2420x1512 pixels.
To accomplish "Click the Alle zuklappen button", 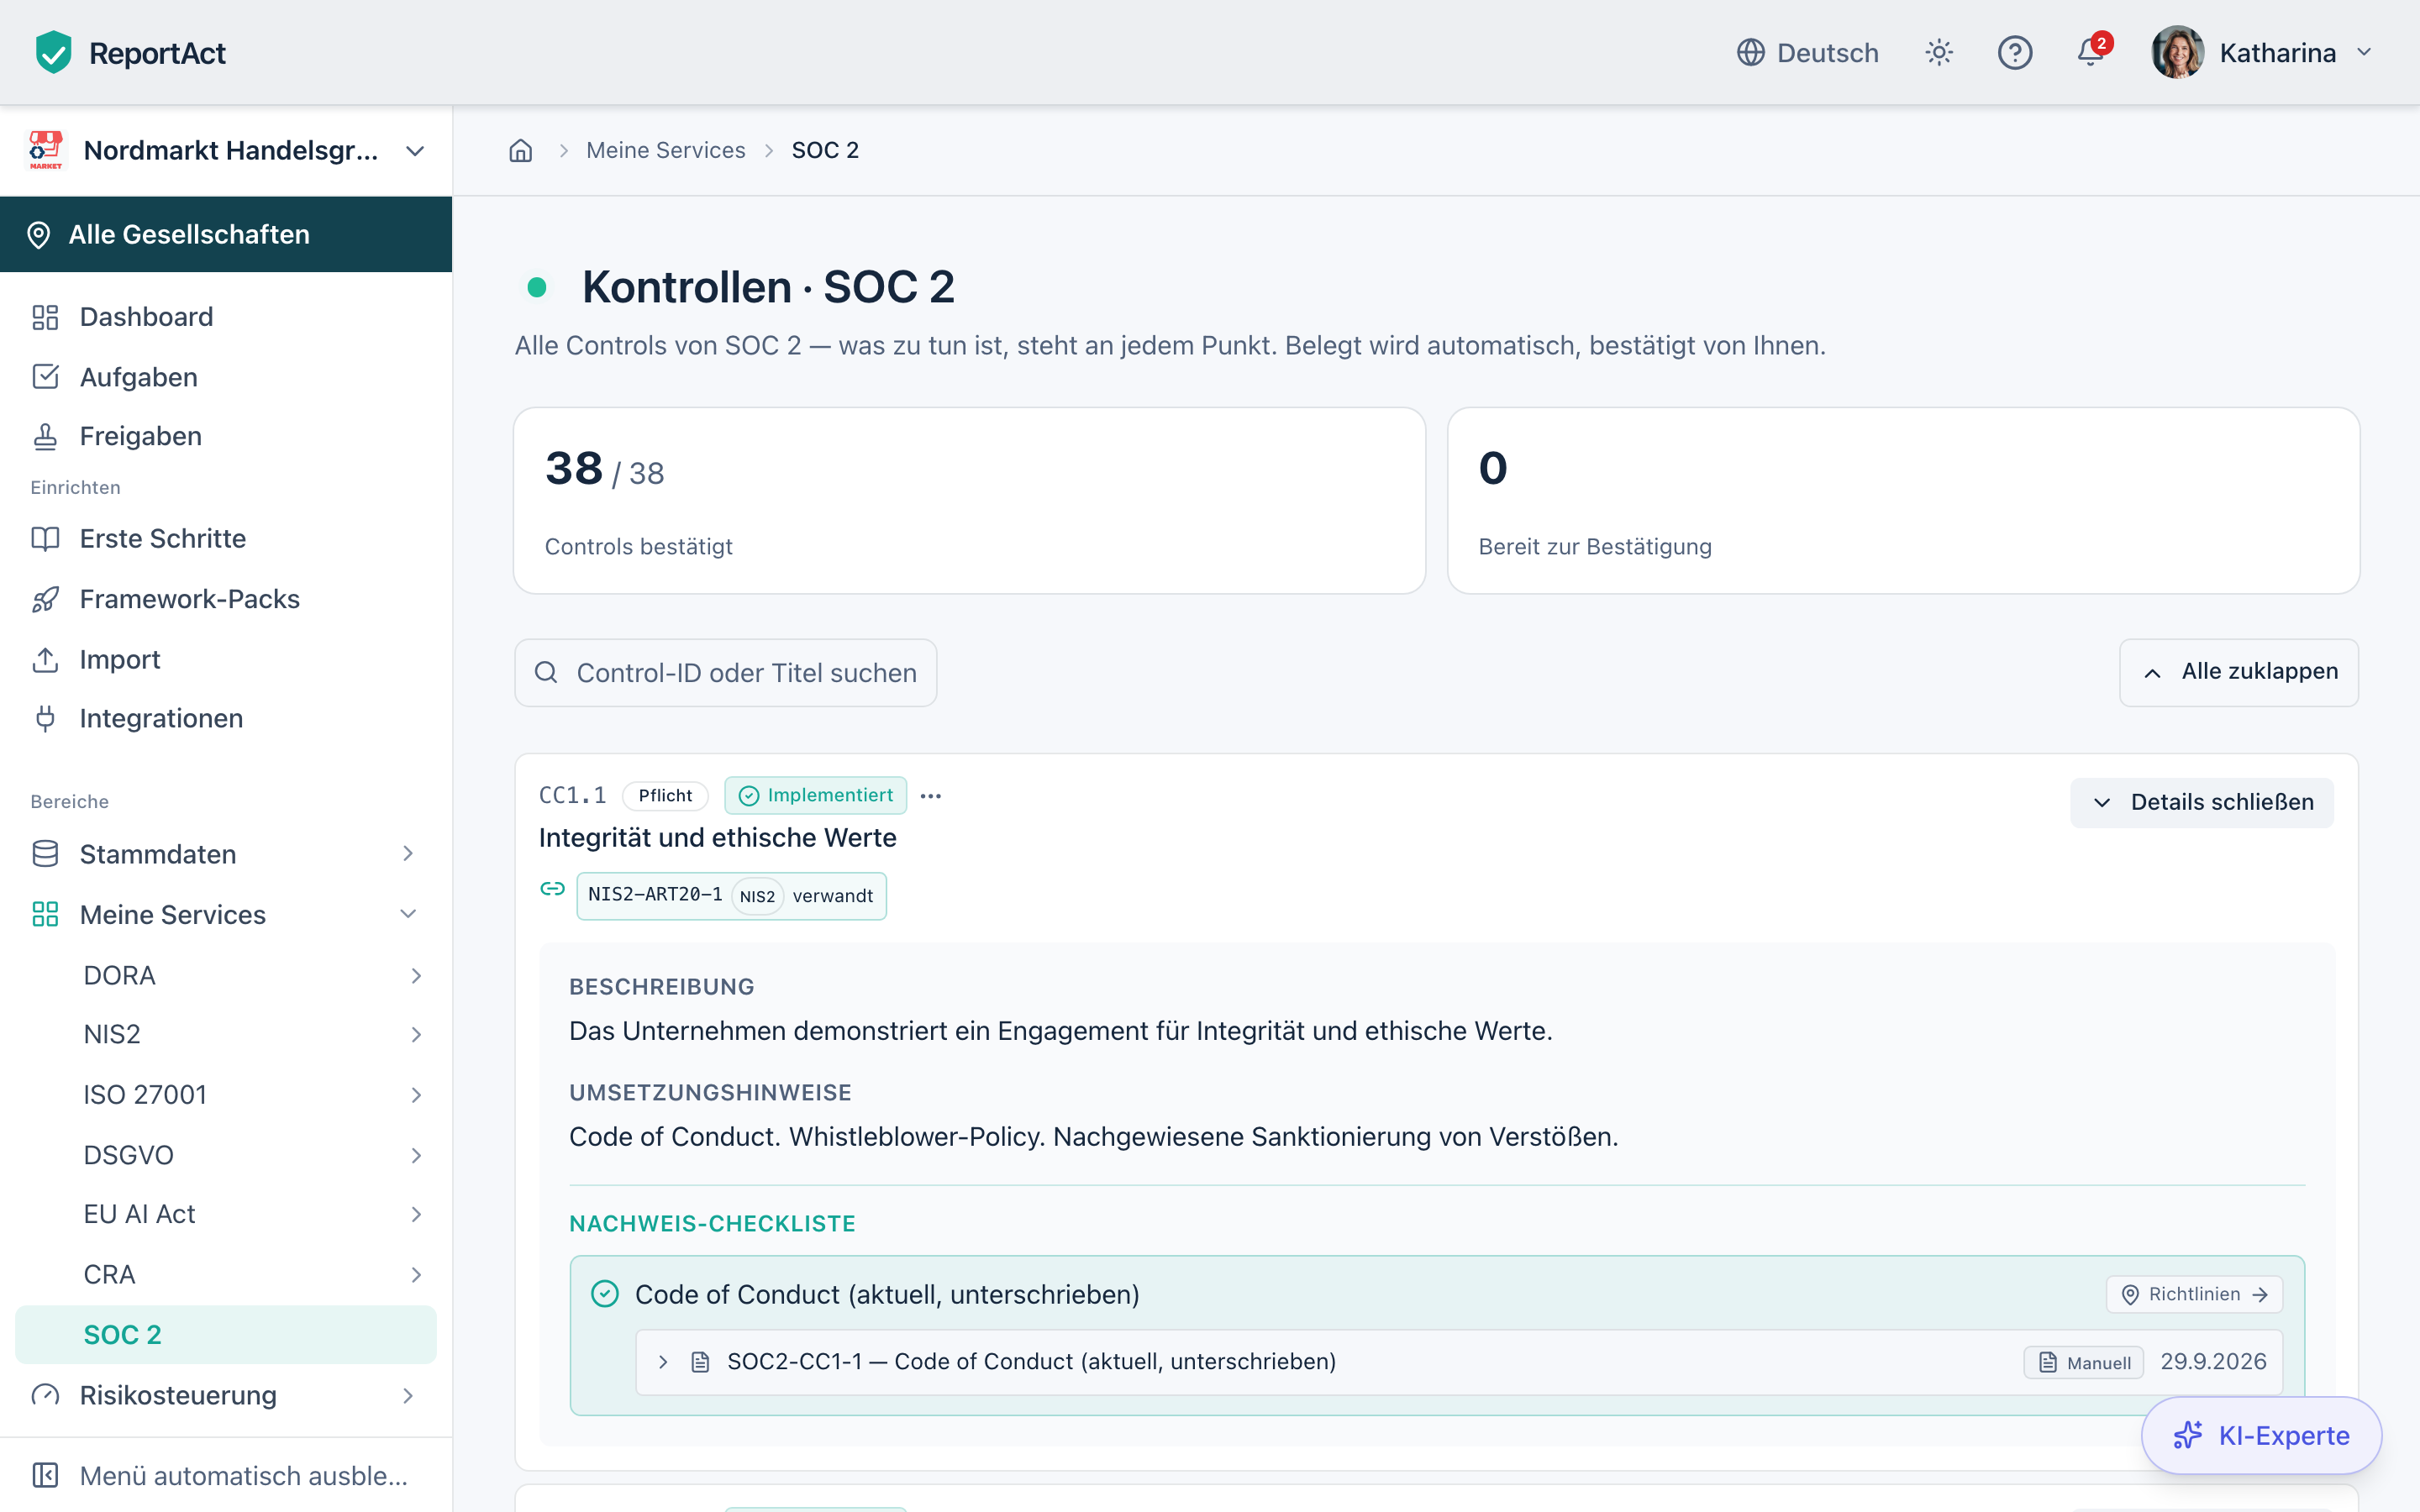I will click(2239, 672).
